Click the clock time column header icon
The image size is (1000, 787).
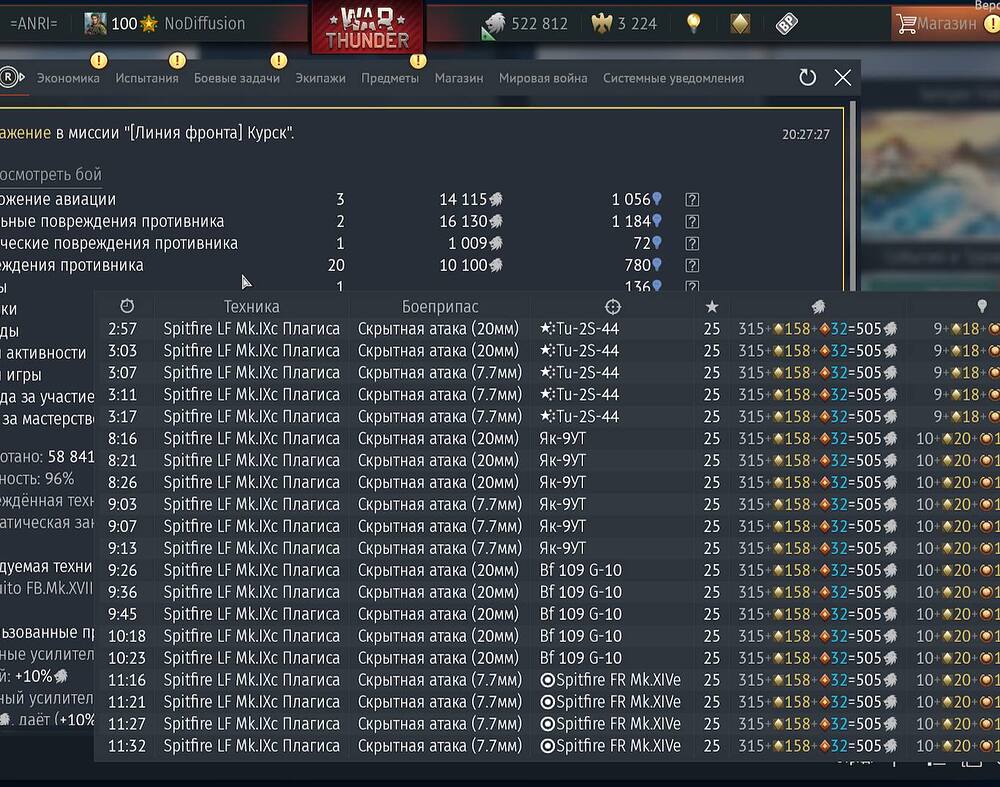127,306
